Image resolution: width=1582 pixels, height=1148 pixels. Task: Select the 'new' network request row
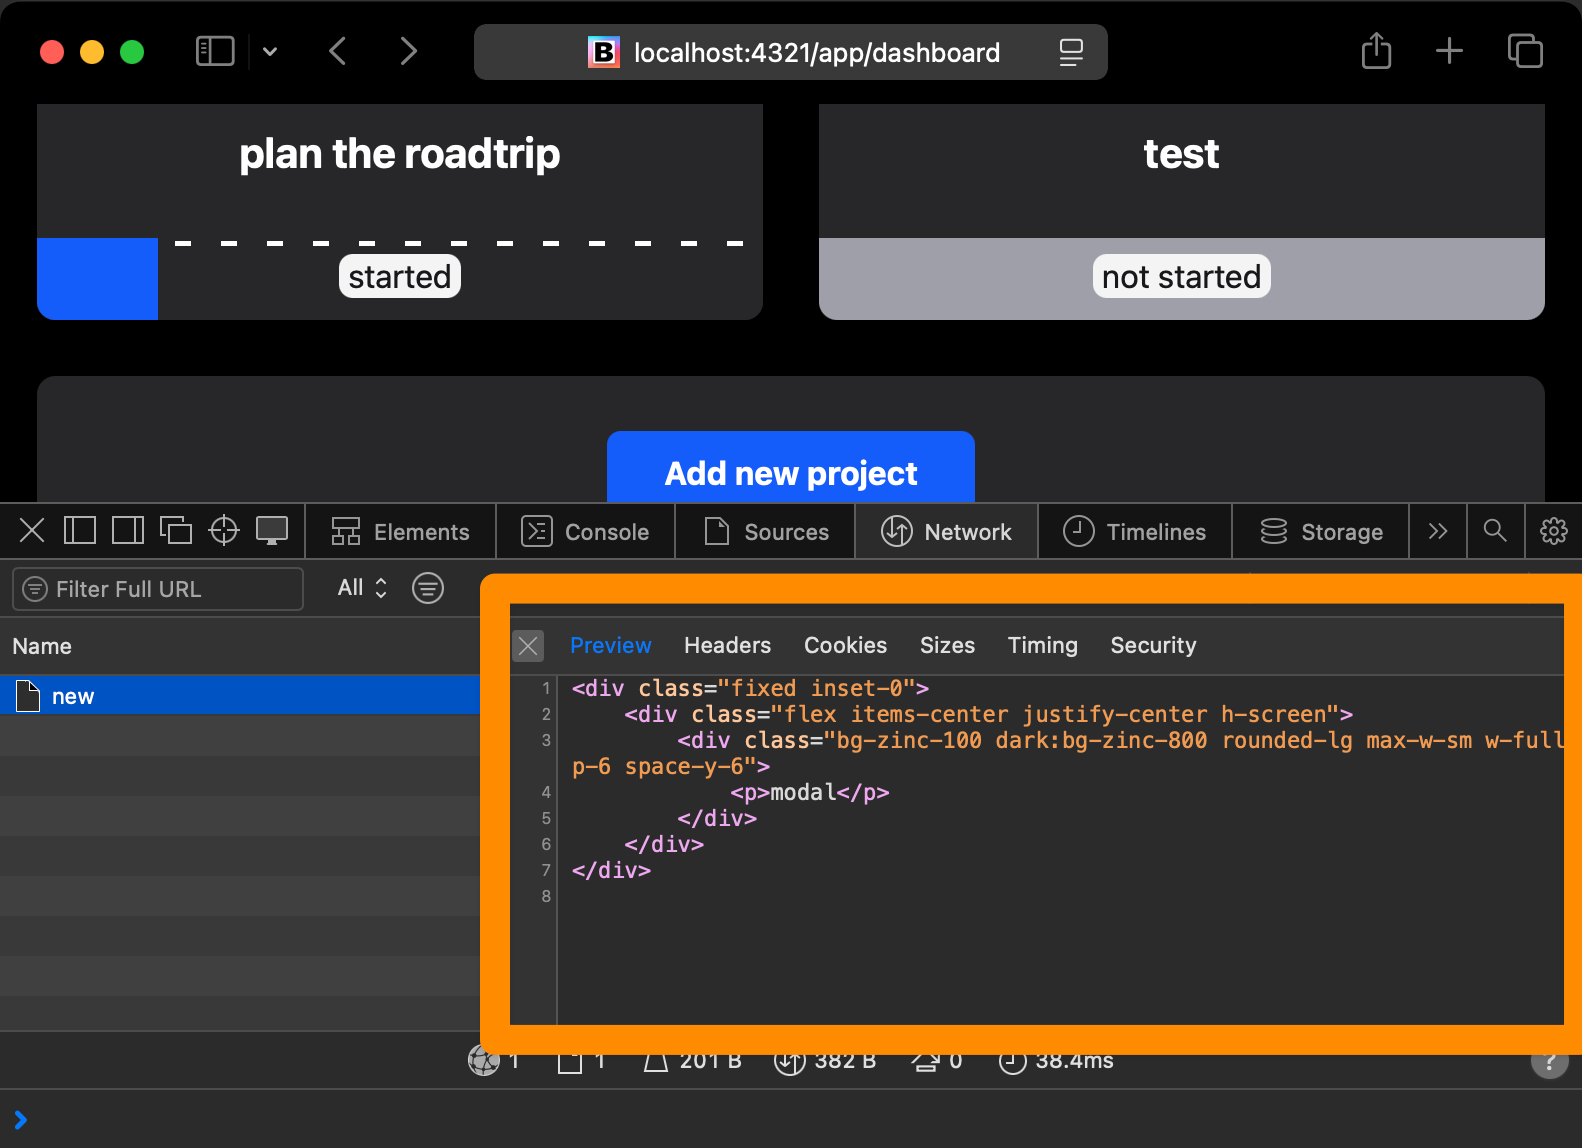[x=240, y=696]
